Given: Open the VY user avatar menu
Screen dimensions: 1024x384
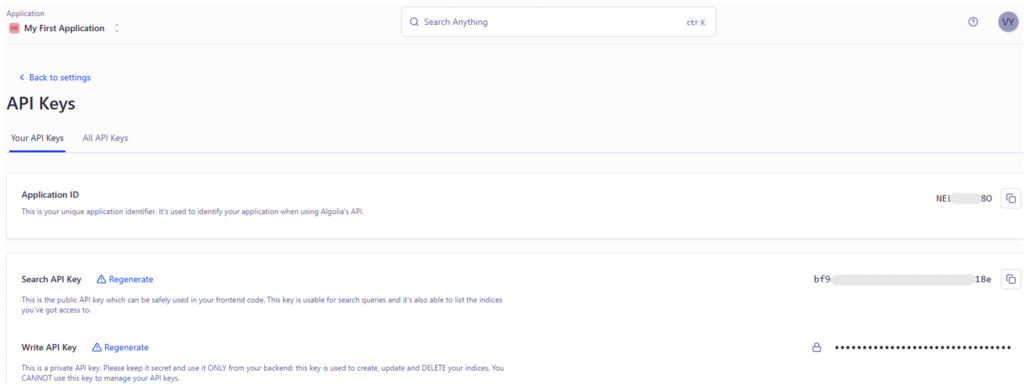Looking at the screenshot, I should 1008,22.
